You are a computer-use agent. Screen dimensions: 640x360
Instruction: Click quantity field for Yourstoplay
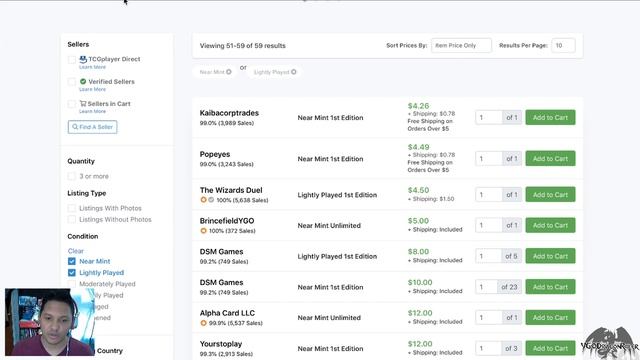489,348
